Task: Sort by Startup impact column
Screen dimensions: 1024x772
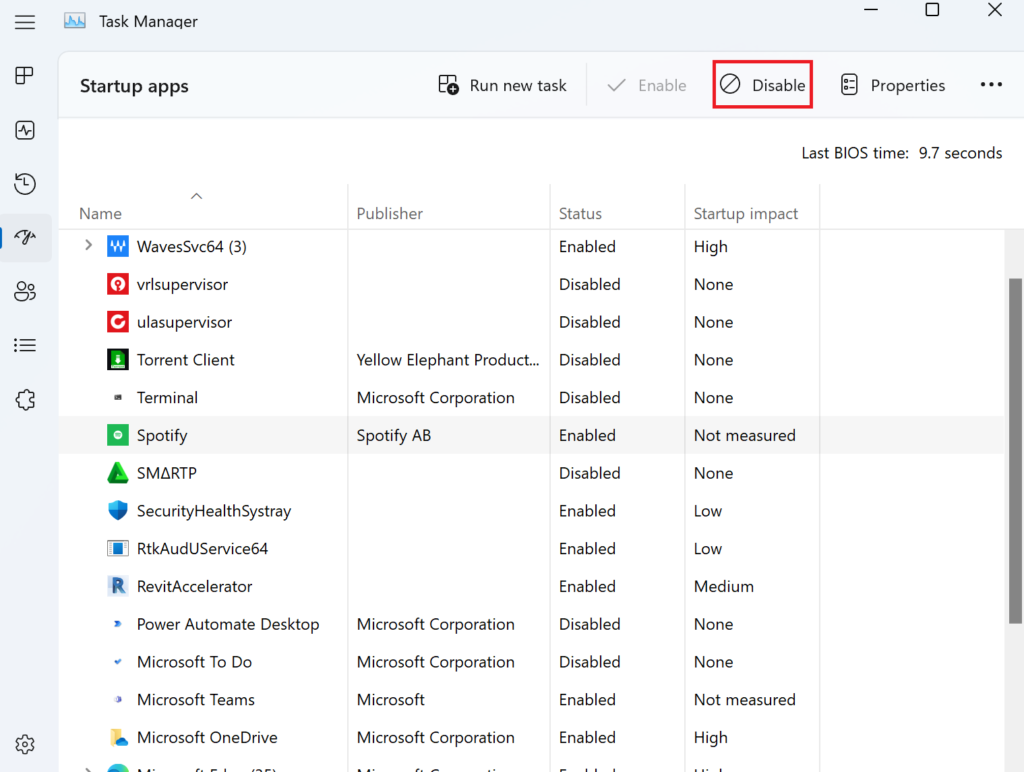Action: tap(746, 213)
